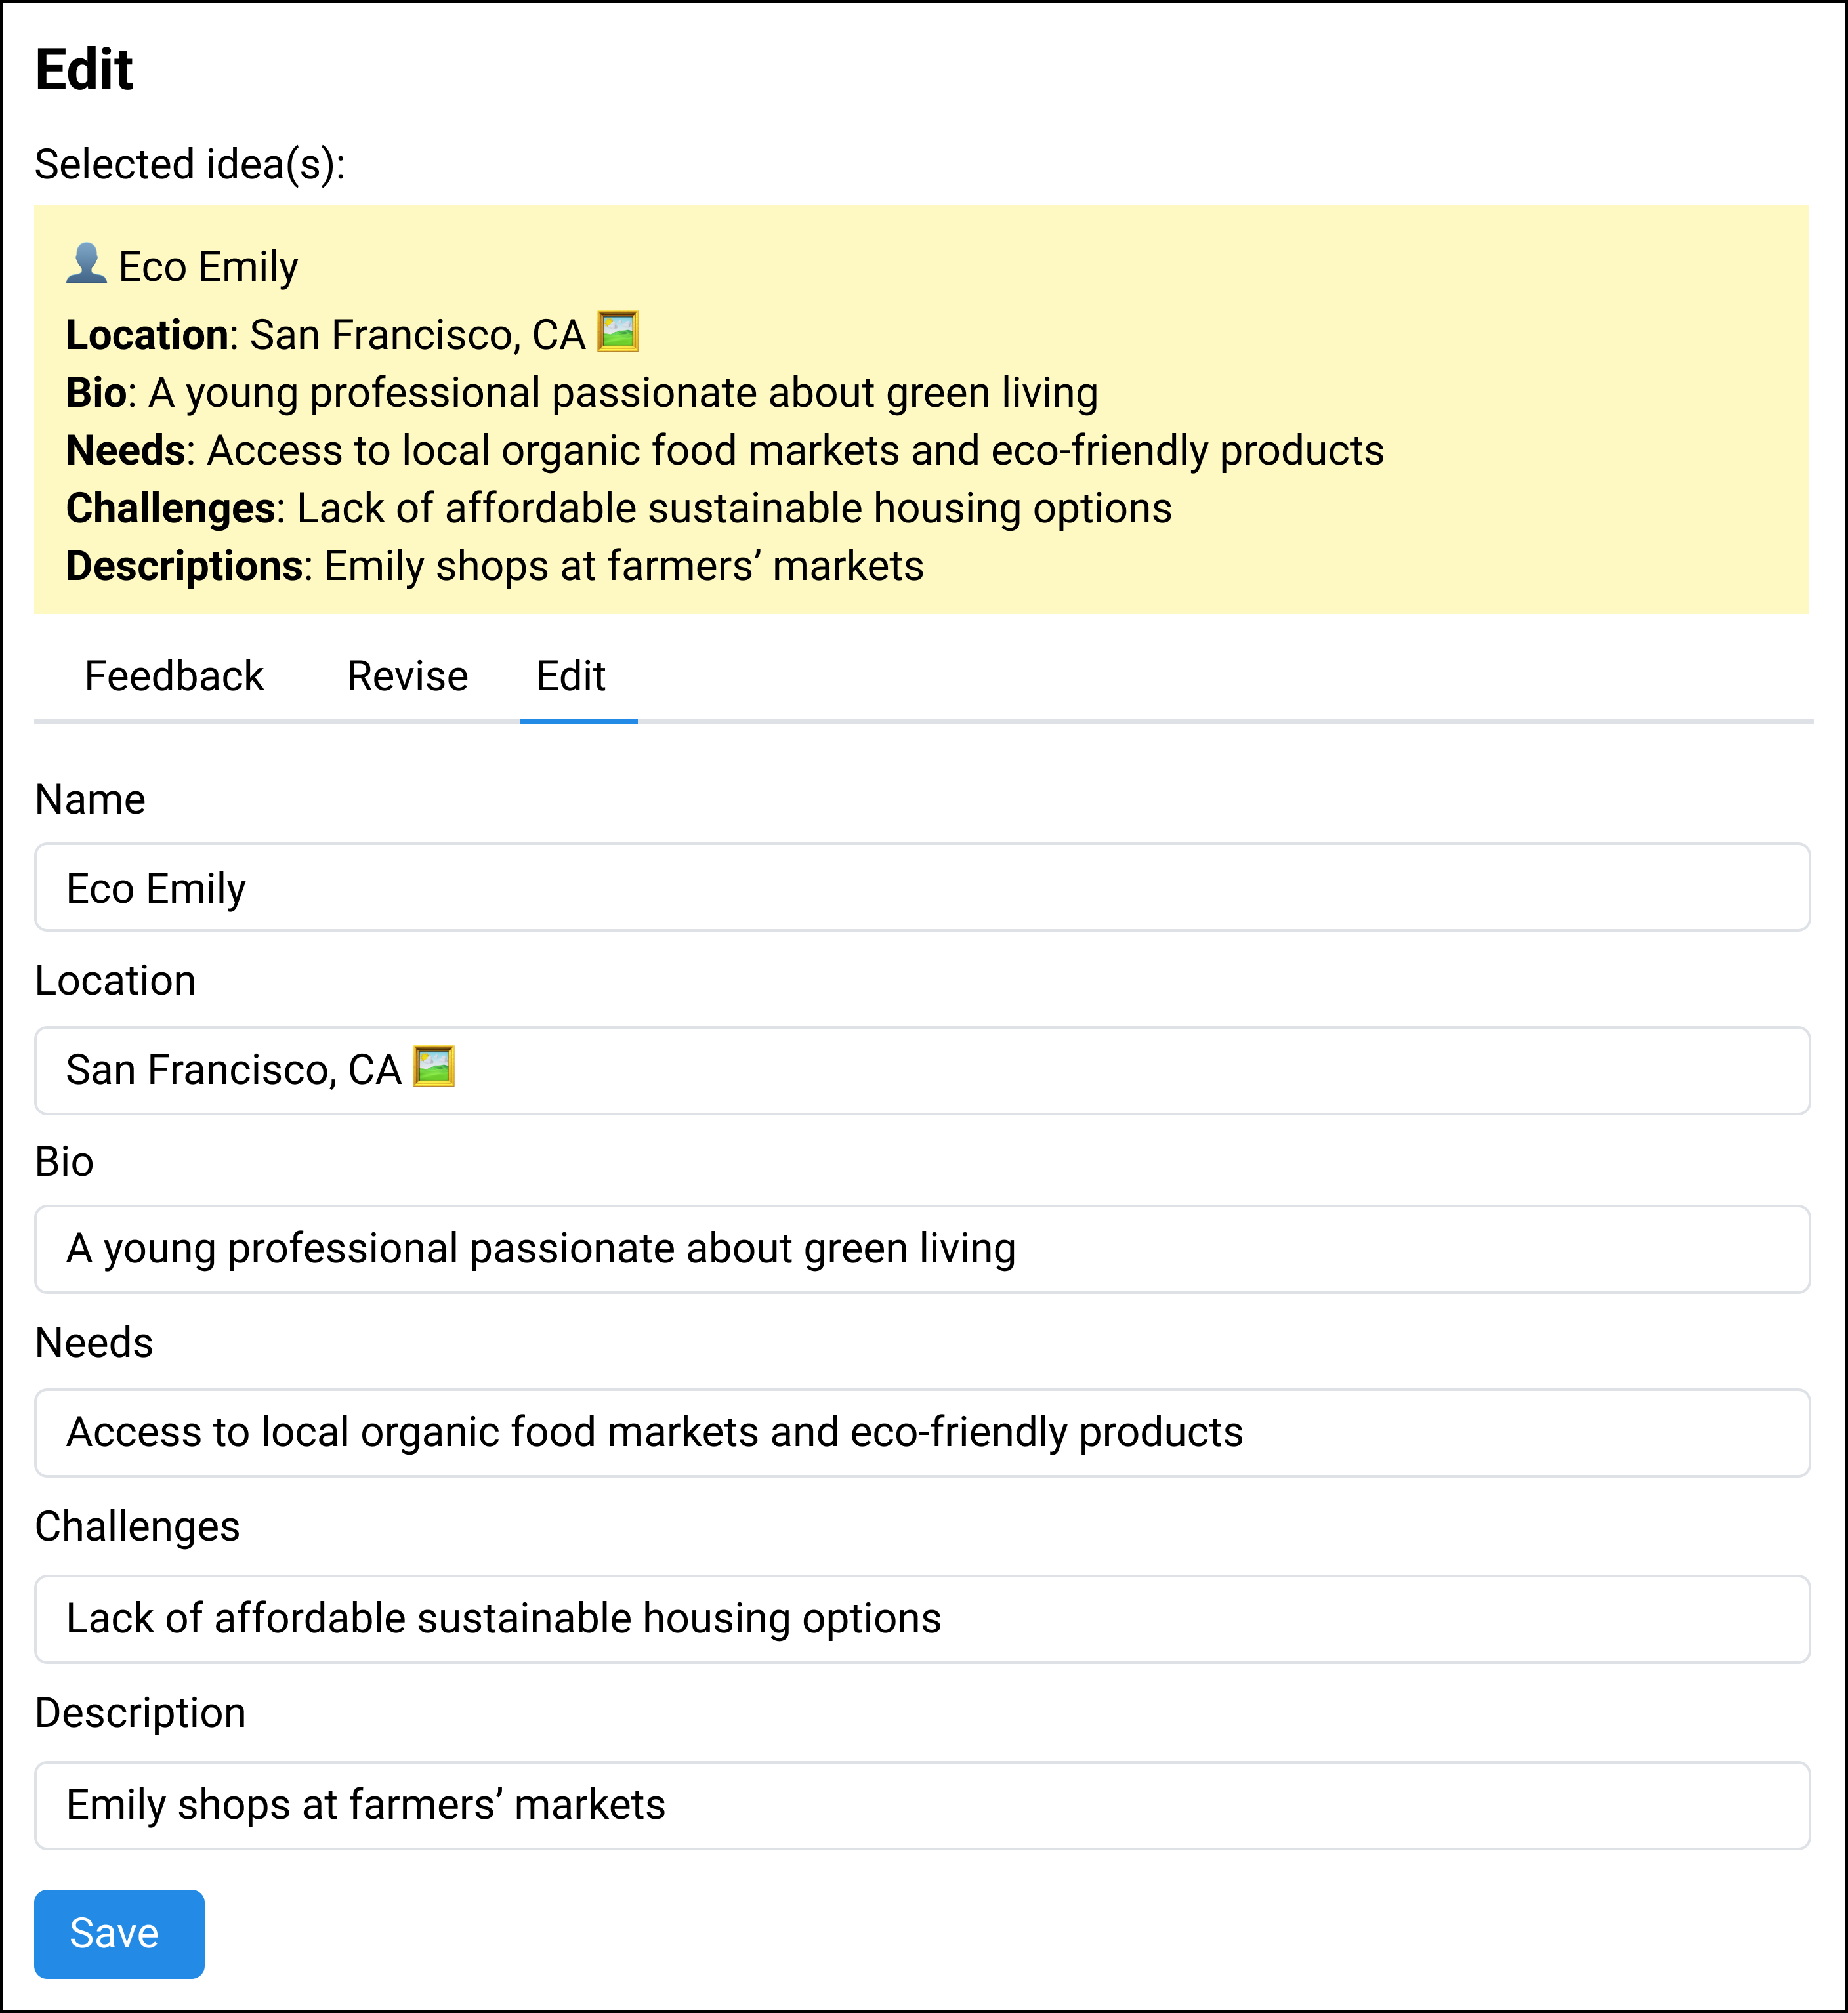Click the person icon beside Eco Emily
Image resolution: width=1848 pixels, height=2013 pixels.
tap(88, 265)
